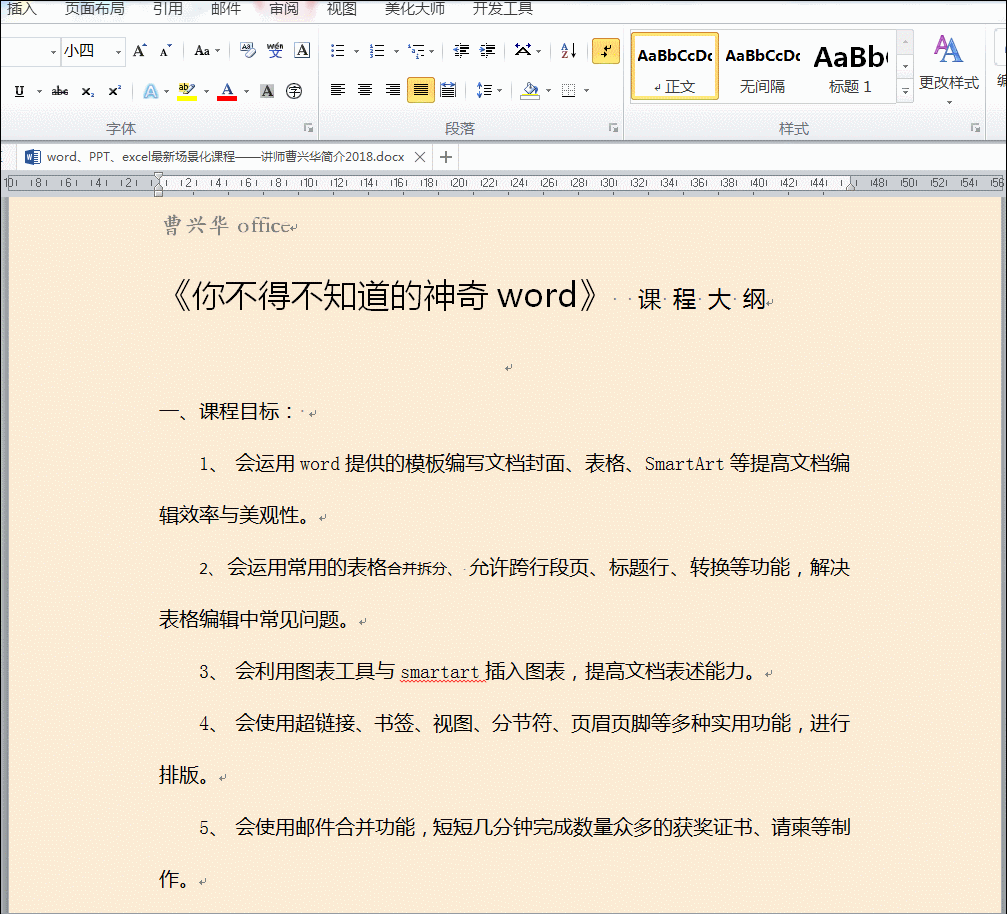Open the highlight color dropdown arrow
Viewport: 1007px width, 914px height.
pyautogui.click(x=206, y=91)
